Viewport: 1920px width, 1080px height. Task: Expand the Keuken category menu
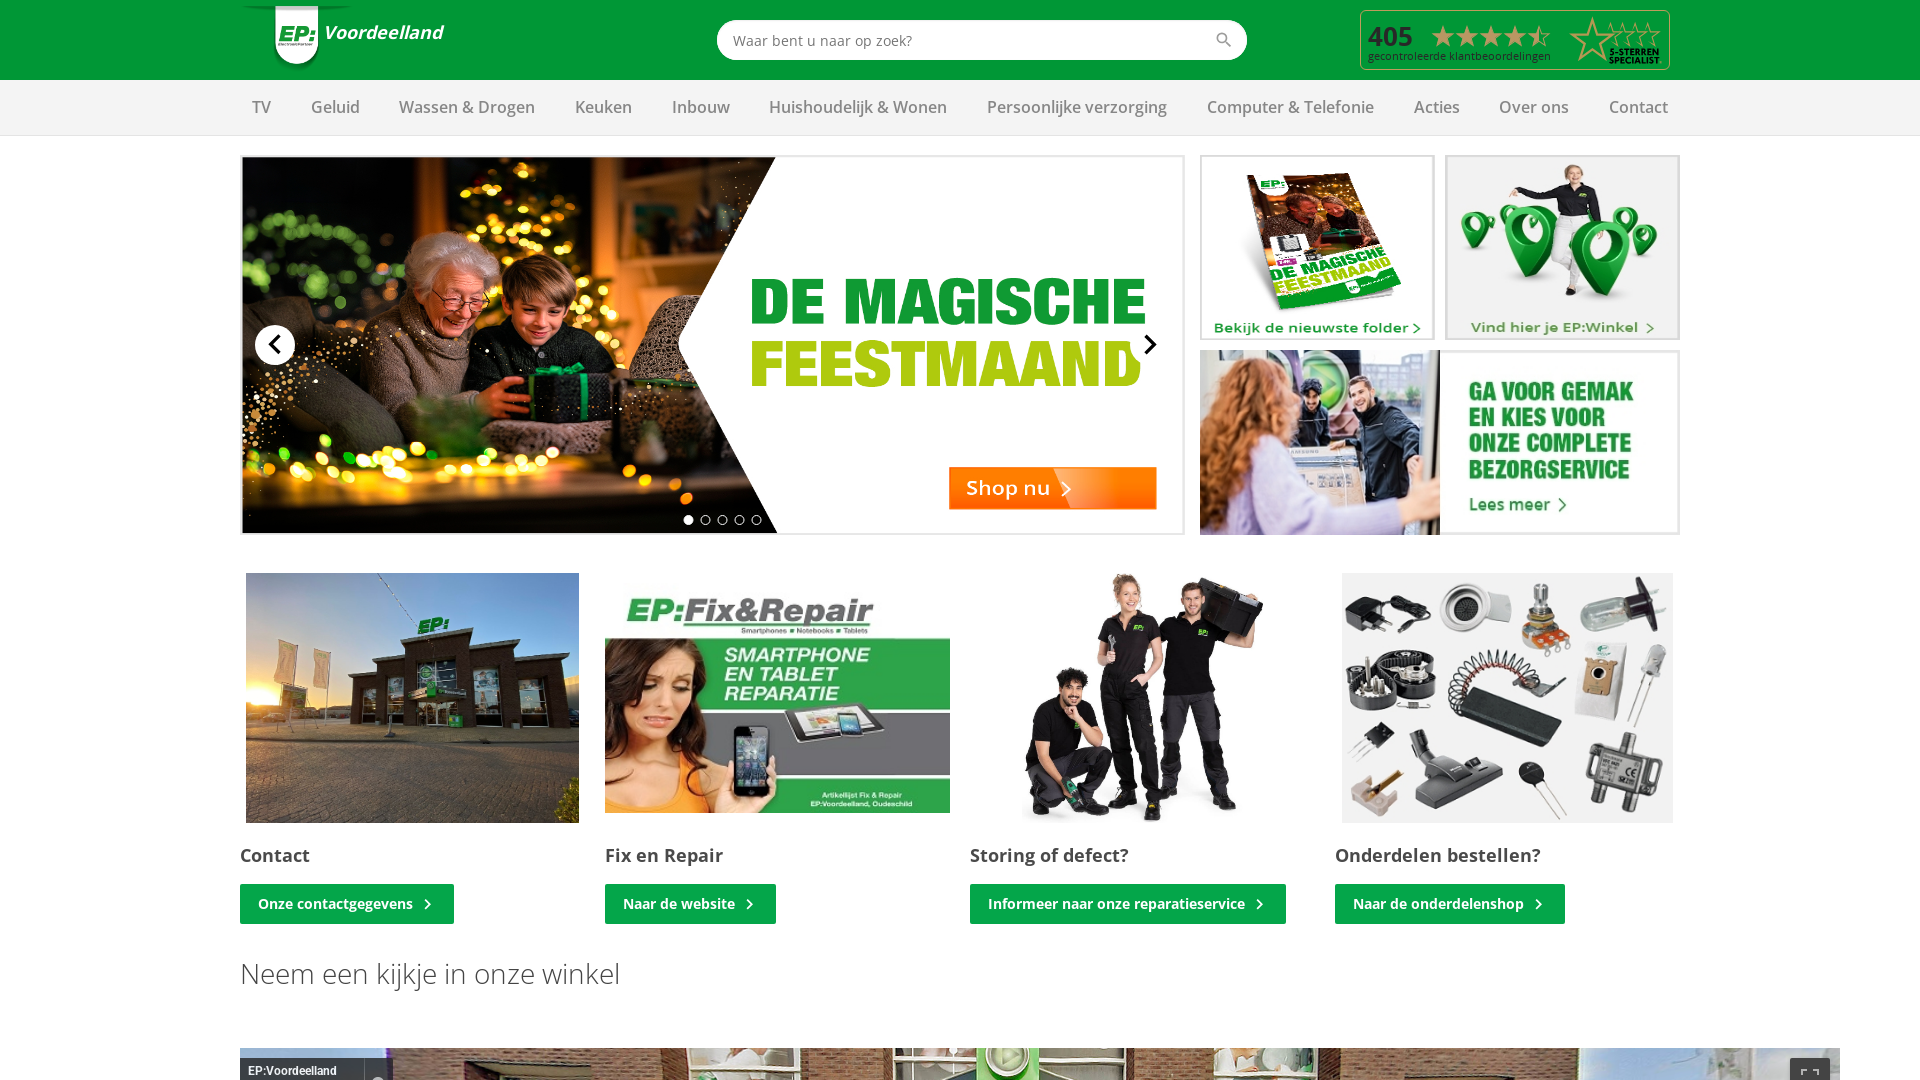pos(603,107)
